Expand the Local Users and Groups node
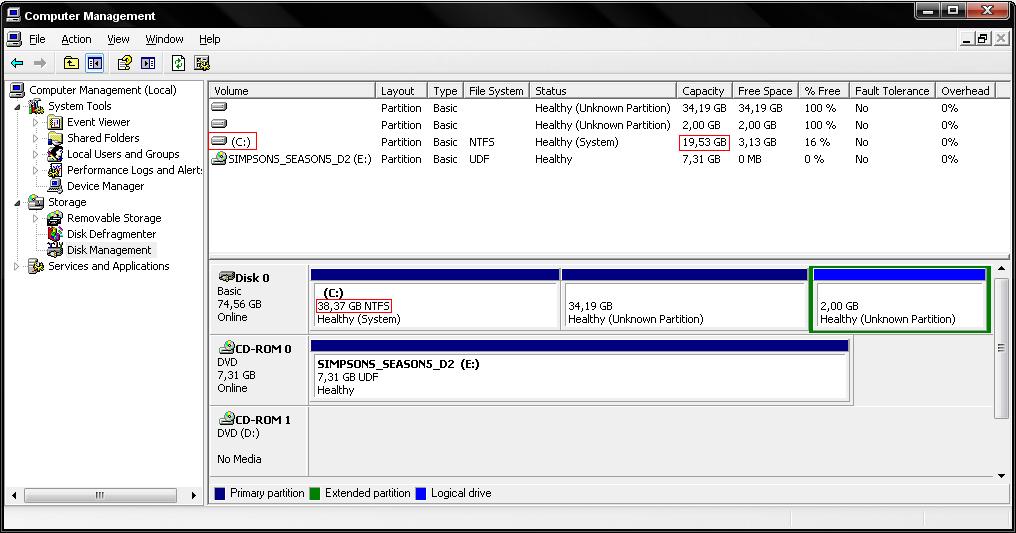The height and width of the screenshot is (533, 1016). (x=36, y=154)
